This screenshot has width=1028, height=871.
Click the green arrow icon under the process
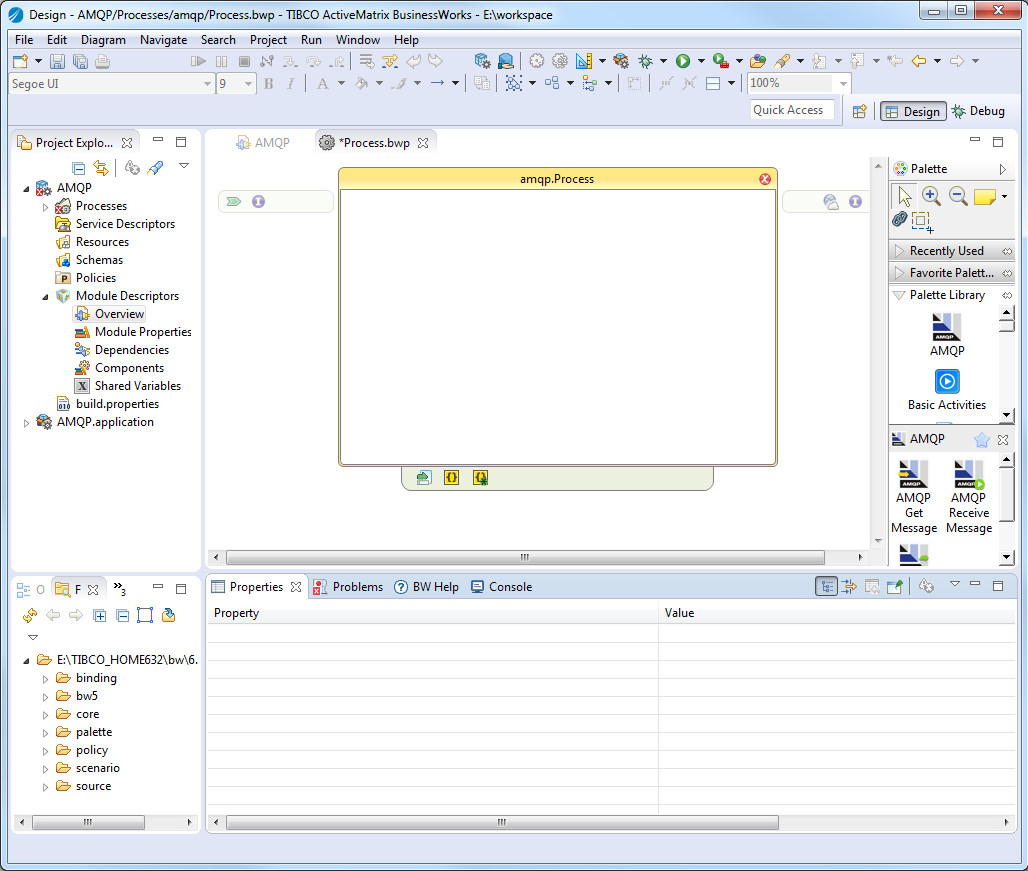click(424, 478)
